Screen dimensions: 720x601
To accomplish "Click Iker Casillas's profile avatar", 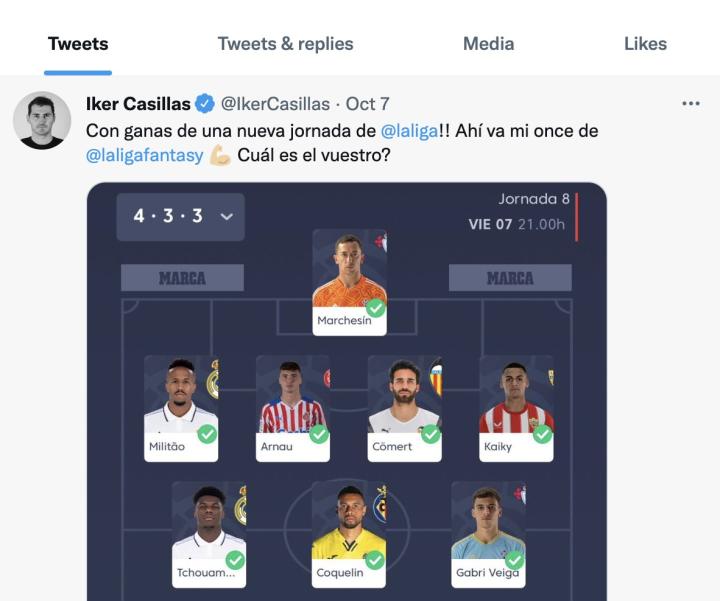I will point(42,121).
